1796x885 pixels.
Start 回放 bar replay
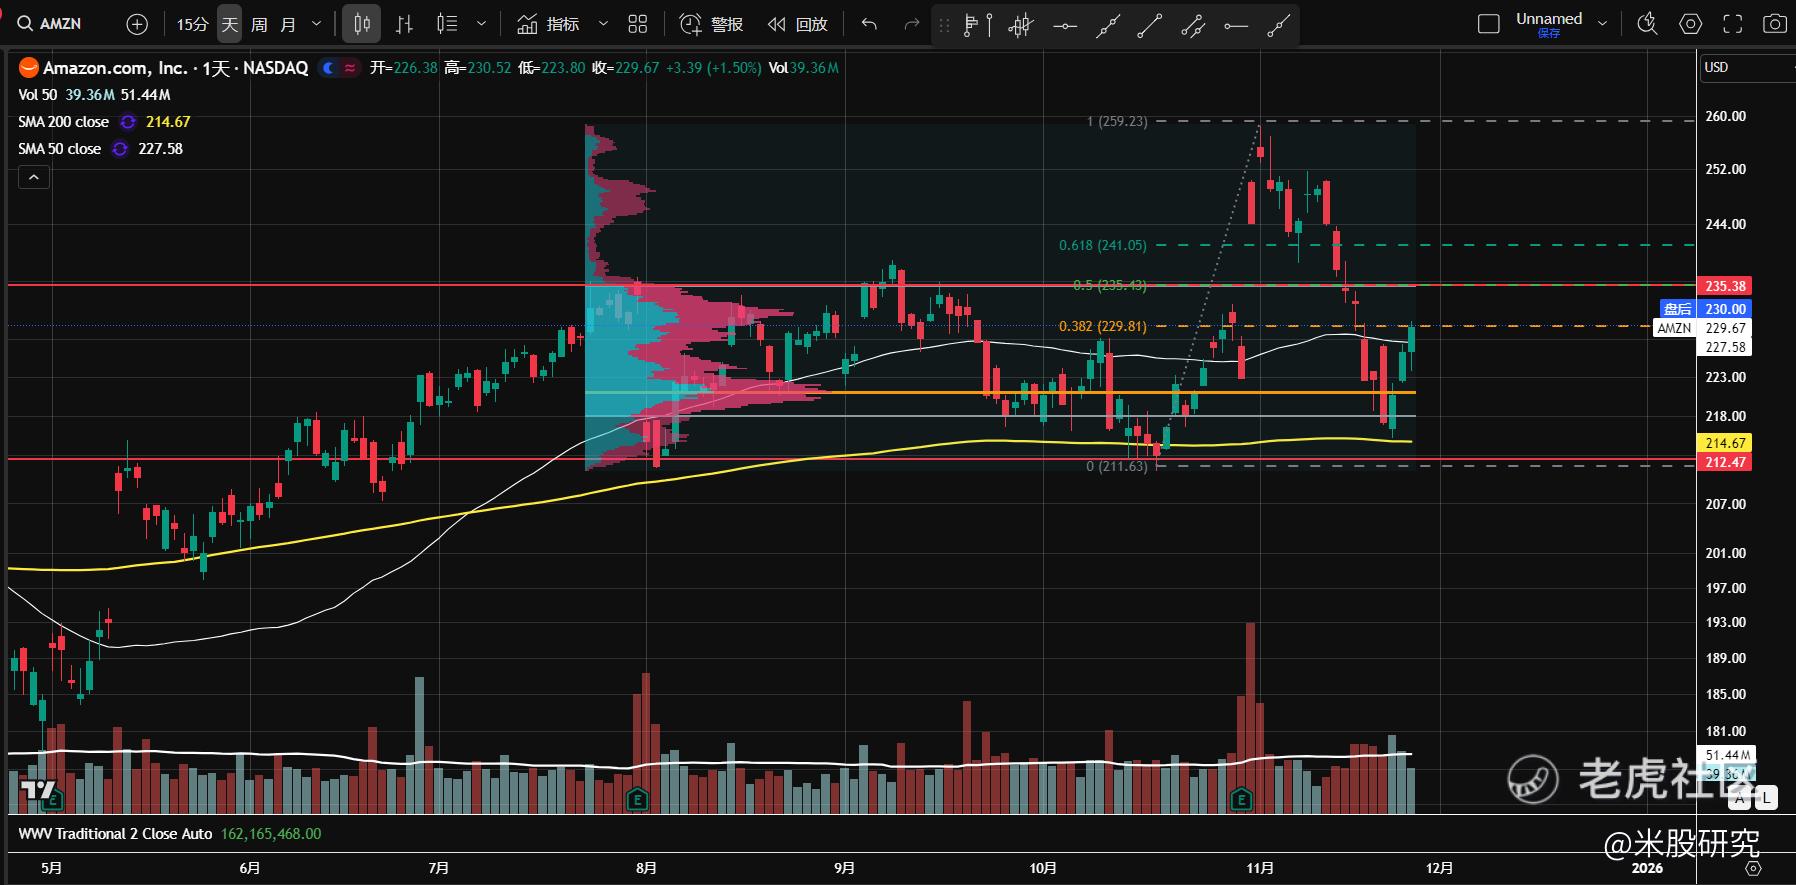(x=797, y=24)
